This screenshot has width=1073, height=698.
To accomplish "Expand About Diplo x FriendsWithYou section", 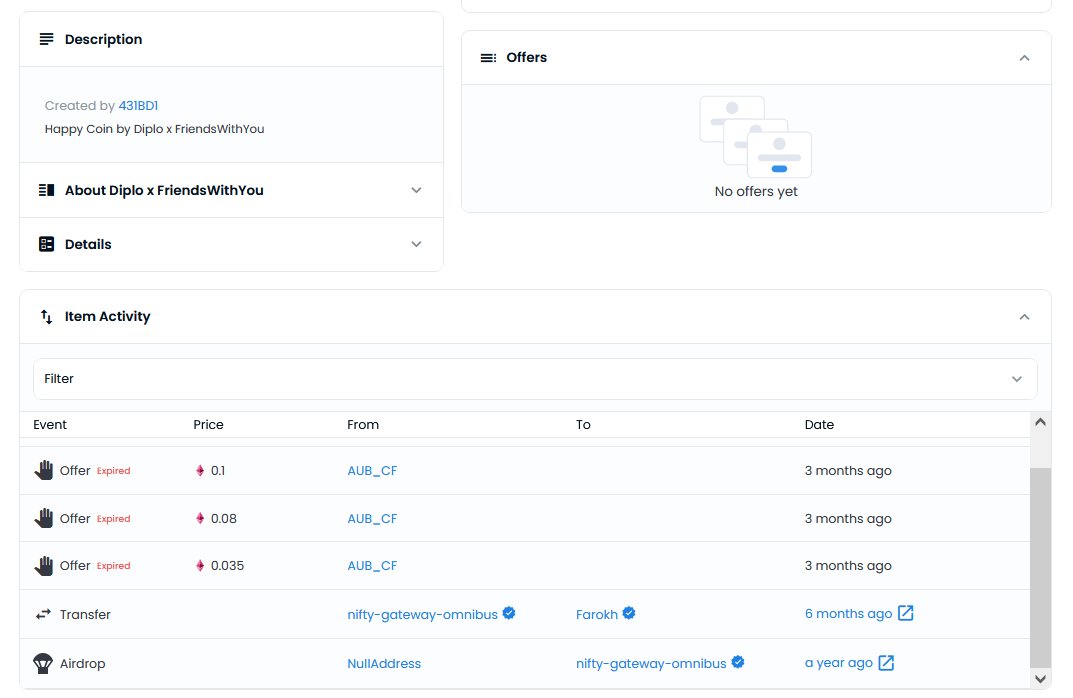I will click(x=416, y=190).
